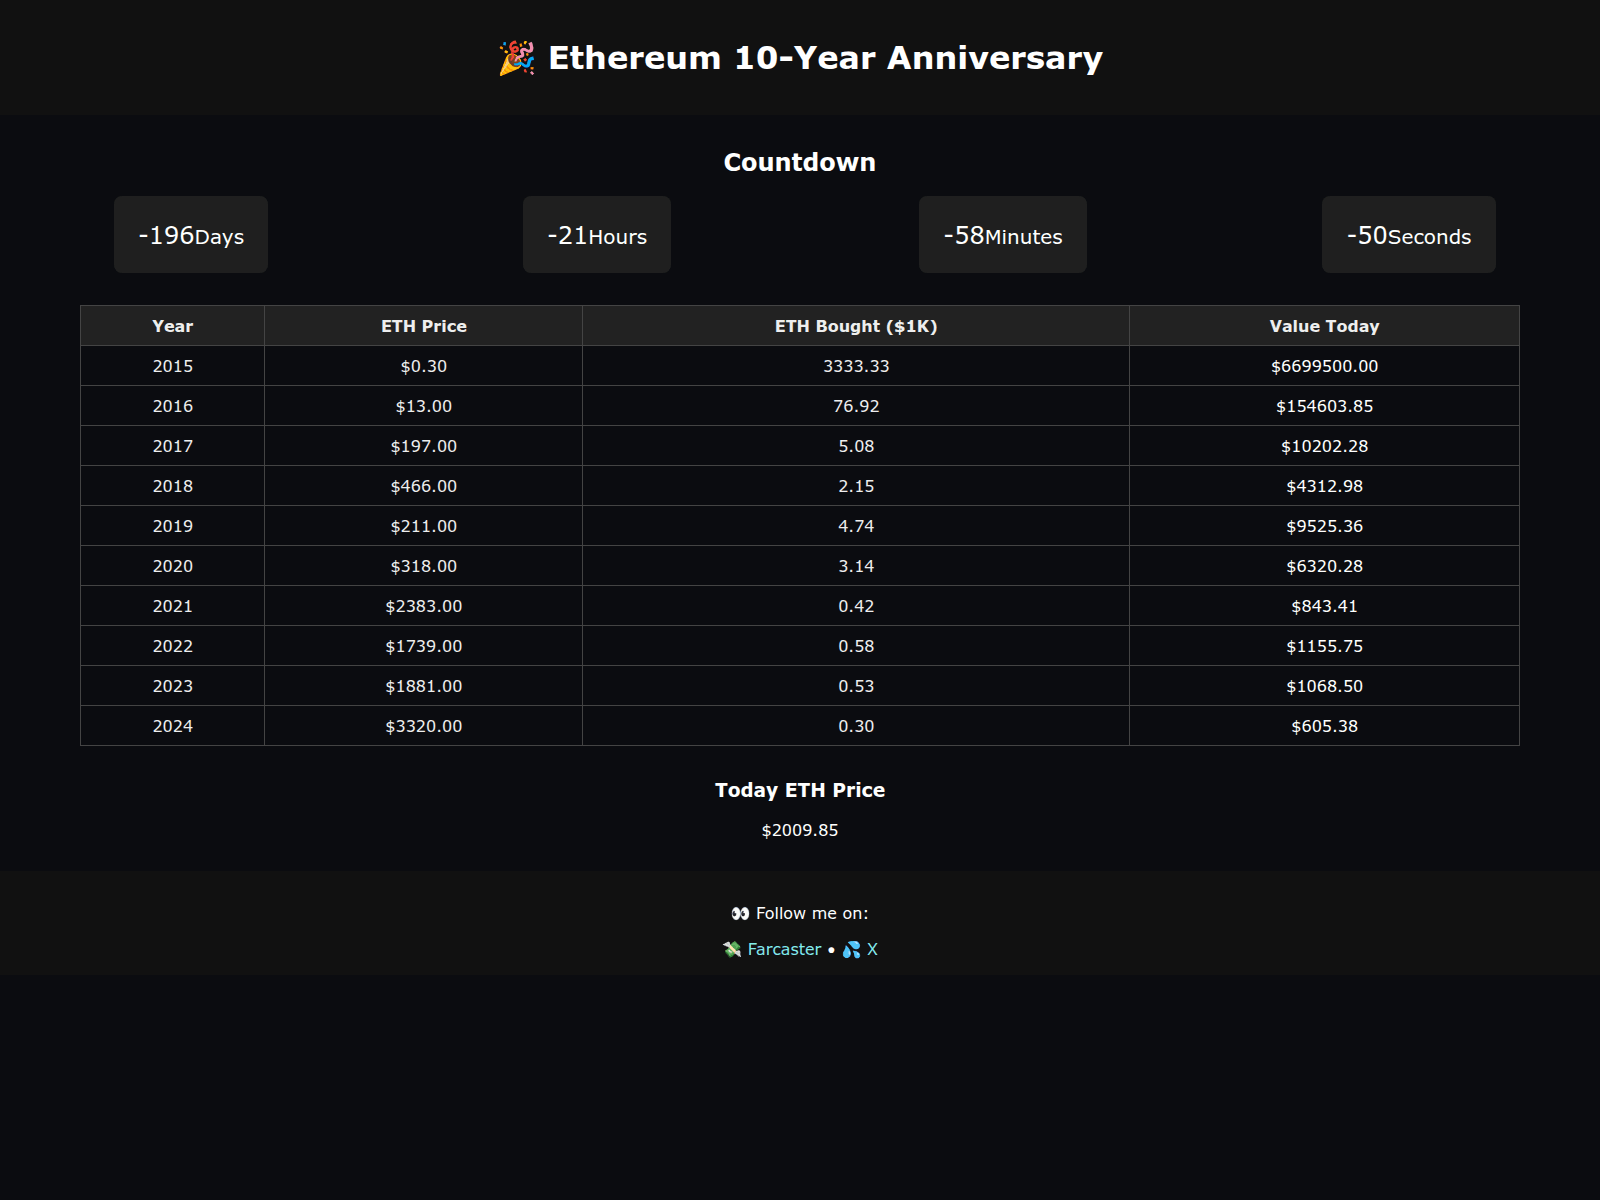Screen dimensions: 1600x1200
Task: Click the -196 Days countdown card
Action: pos(191,235)
